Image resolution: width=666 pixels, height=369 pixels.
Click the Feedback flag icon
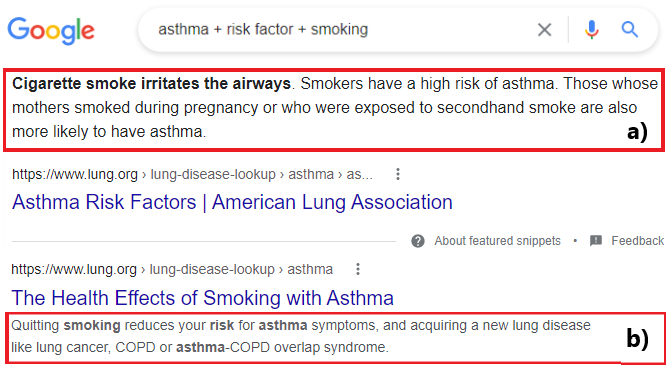coord(595,241)
